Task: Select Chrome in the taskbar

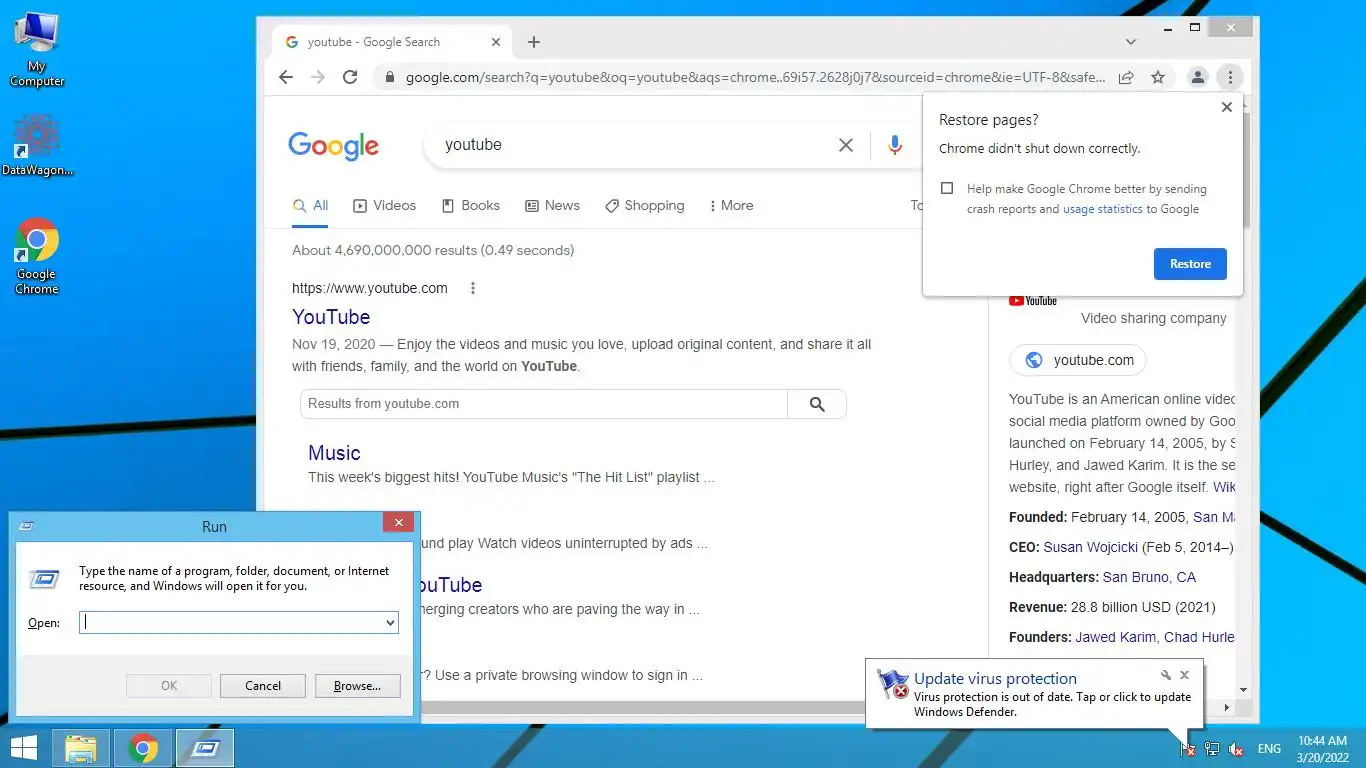Action: (x=144, y=748)
